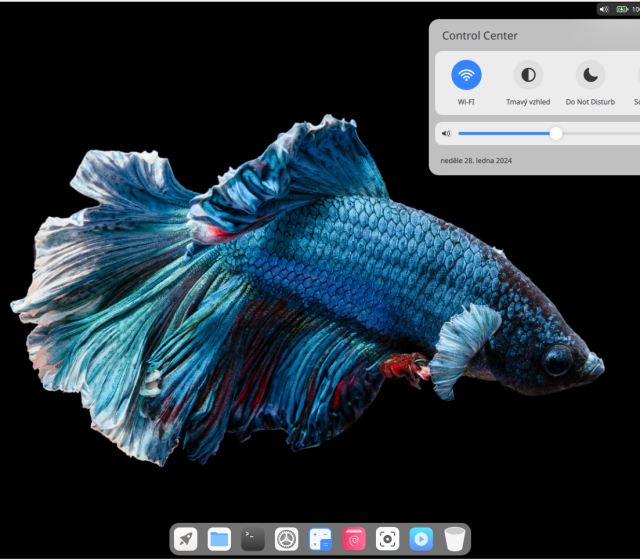Click the date neděle 28. ledna 2024
This screenshot has width=640, height=560.
(x=476, y=160)
